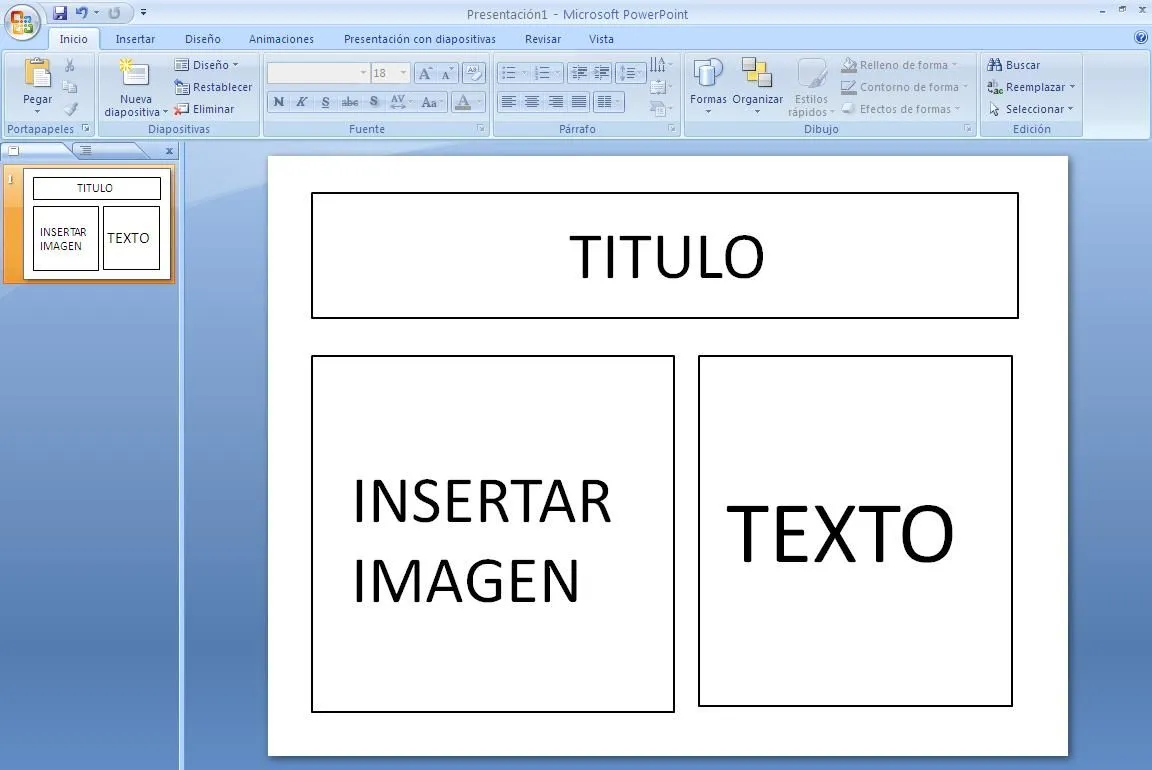Image resolution: width=1152 pixels, height=770 pixels.
Task: Switch to the Animaciones ribbon tab
Action: tap(281, 39)
